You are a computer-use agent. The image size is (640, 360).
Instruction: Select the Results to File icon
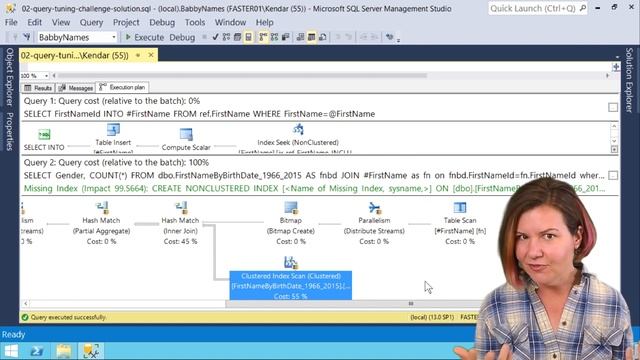[x=322, y=37]
